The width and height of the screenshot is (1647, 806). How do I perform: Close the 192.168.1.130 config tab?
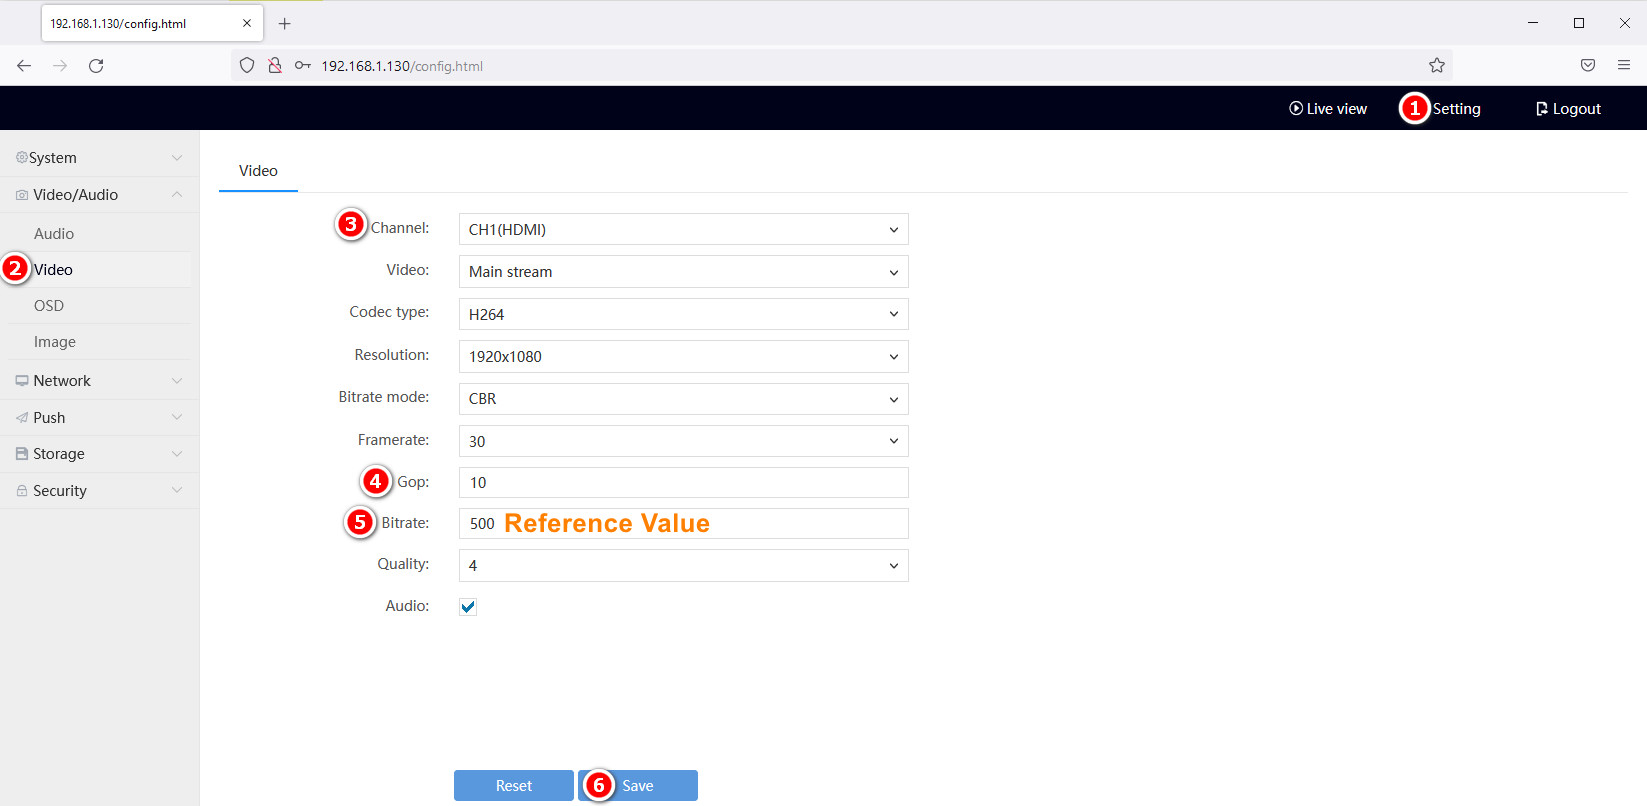247,23
